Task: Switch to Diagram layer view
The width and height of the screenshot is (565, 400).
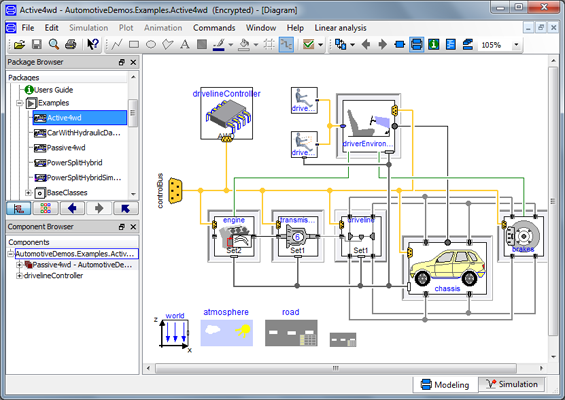Action: pyautogui.click(x=417, y=45)
